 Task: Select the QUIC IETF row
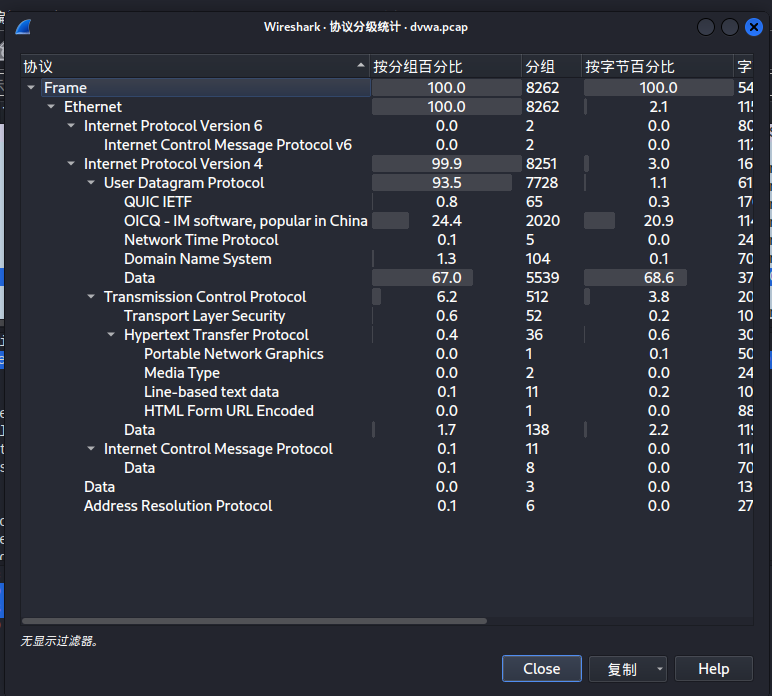point(387,202)
